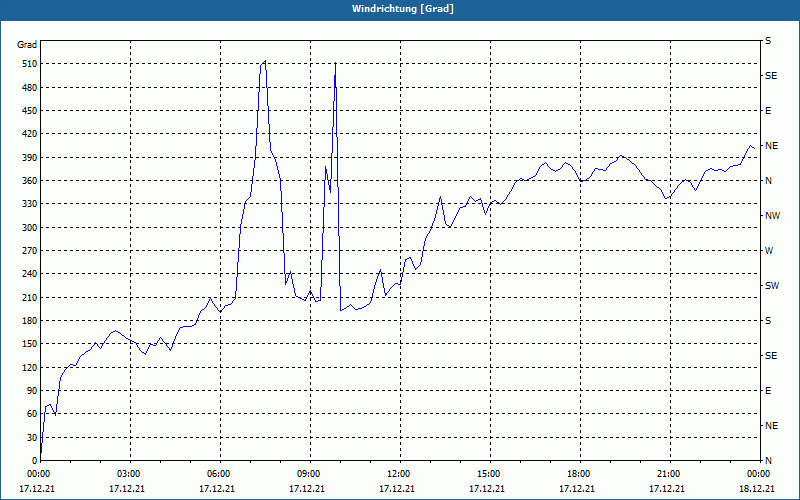This screenshot has width=800, height=500.
Task: Click the W compass label
Action: (769, 251)
